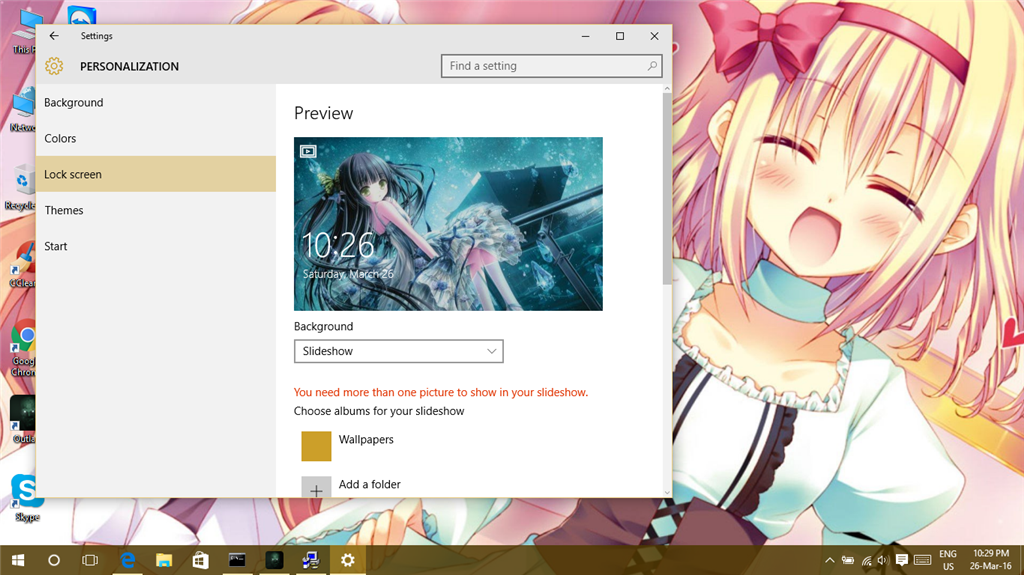1024x575 pixels.
Task: Click the settings window scrollbar
Action: [667, 189]
